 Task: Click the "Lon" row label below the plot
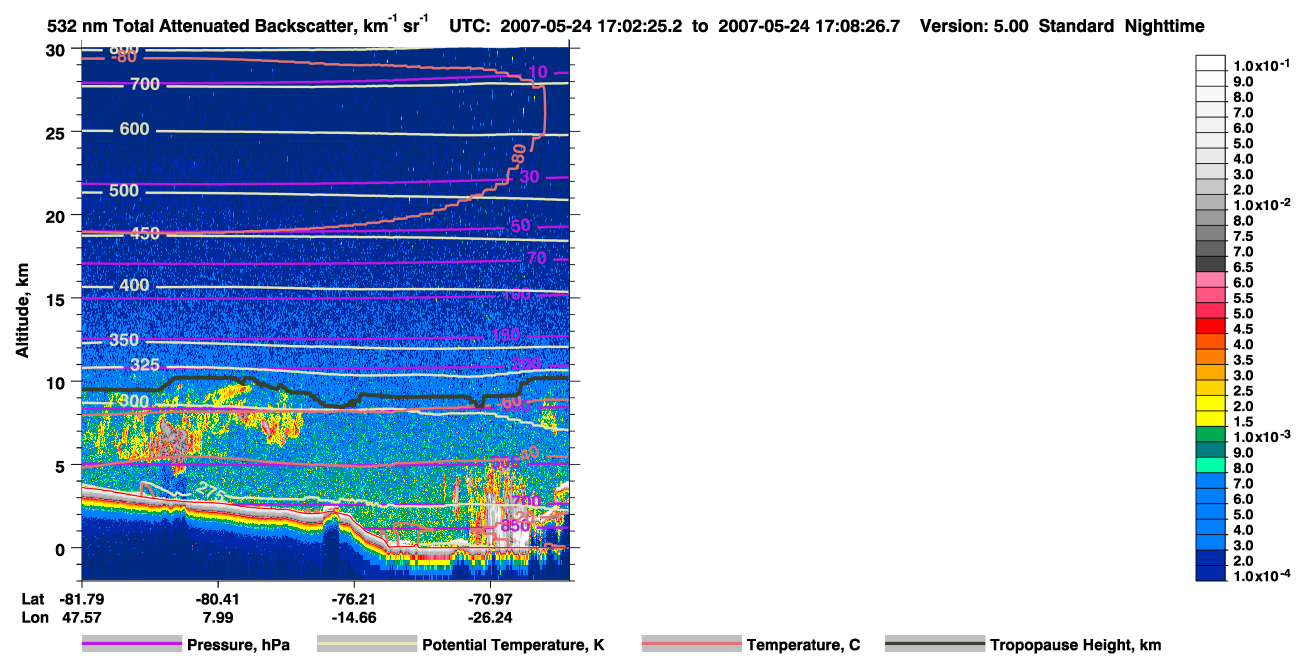(33, 617)
